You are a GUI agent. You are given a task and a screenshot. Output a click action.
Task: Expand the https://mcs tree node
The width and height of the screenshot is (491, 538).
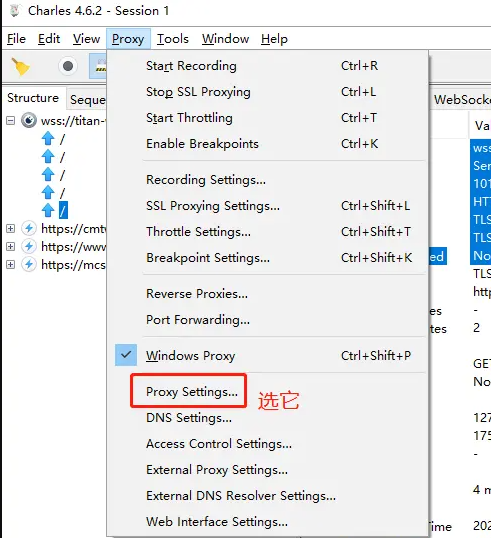tap(11, 265)
